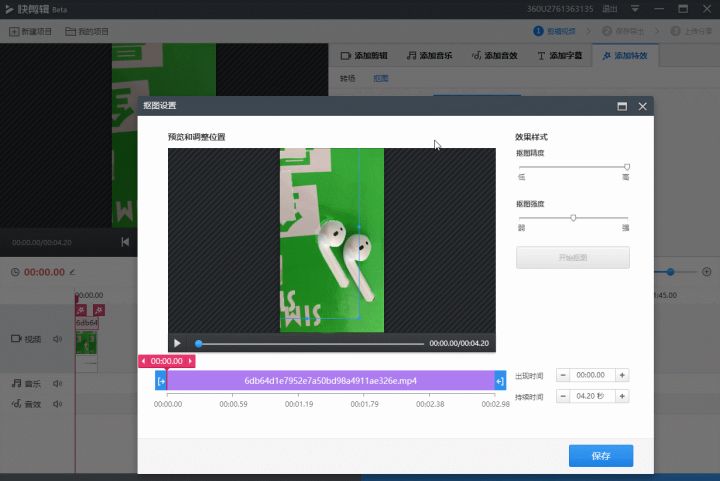This screenshot has height=481, width=720.
Task: Open the title bar dropdown menu arrow
Action: tap(635, 9)
